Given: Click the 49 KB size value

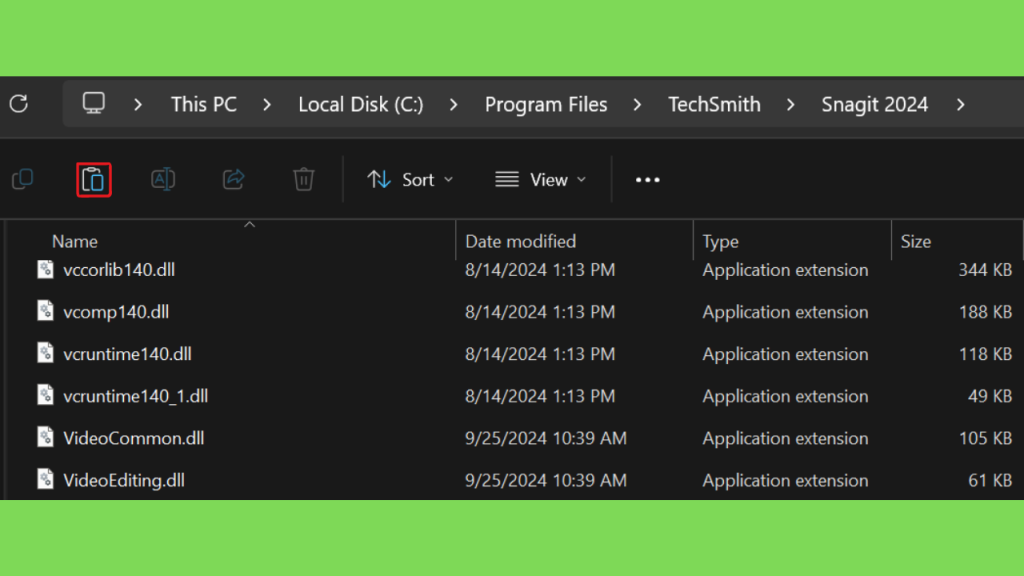Looking at the screenshot, I should pos(989,396).
